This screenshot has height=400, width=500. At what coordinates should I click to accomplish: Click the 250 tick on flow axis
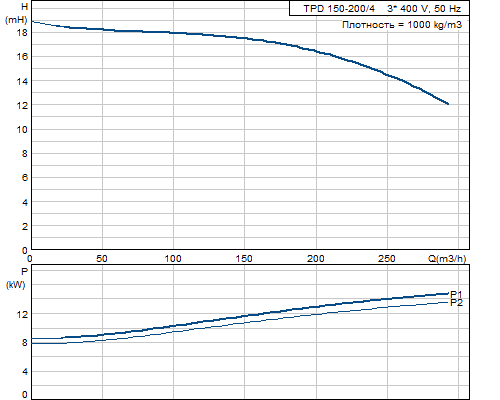387,258
